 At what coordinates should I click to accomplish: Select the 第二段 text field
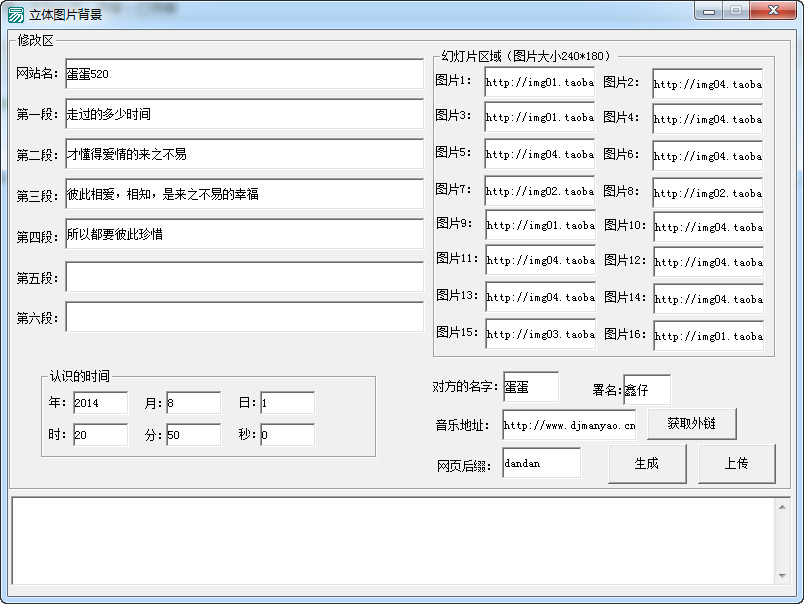click(245, 154)
